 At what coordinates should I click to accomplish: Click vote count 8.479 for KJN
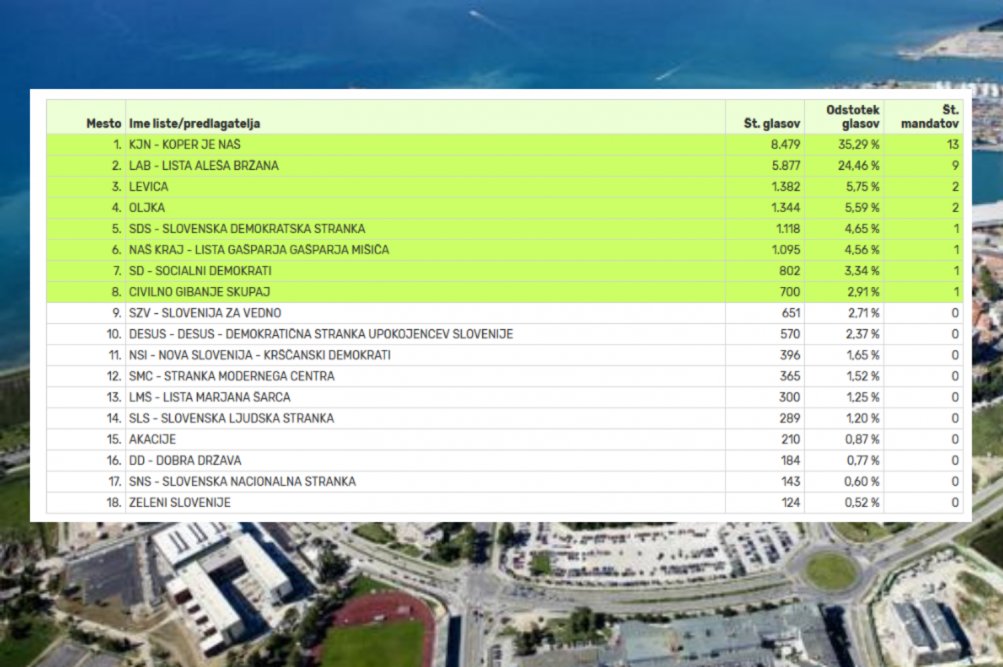pyautogui.click(x=786, y=145)
